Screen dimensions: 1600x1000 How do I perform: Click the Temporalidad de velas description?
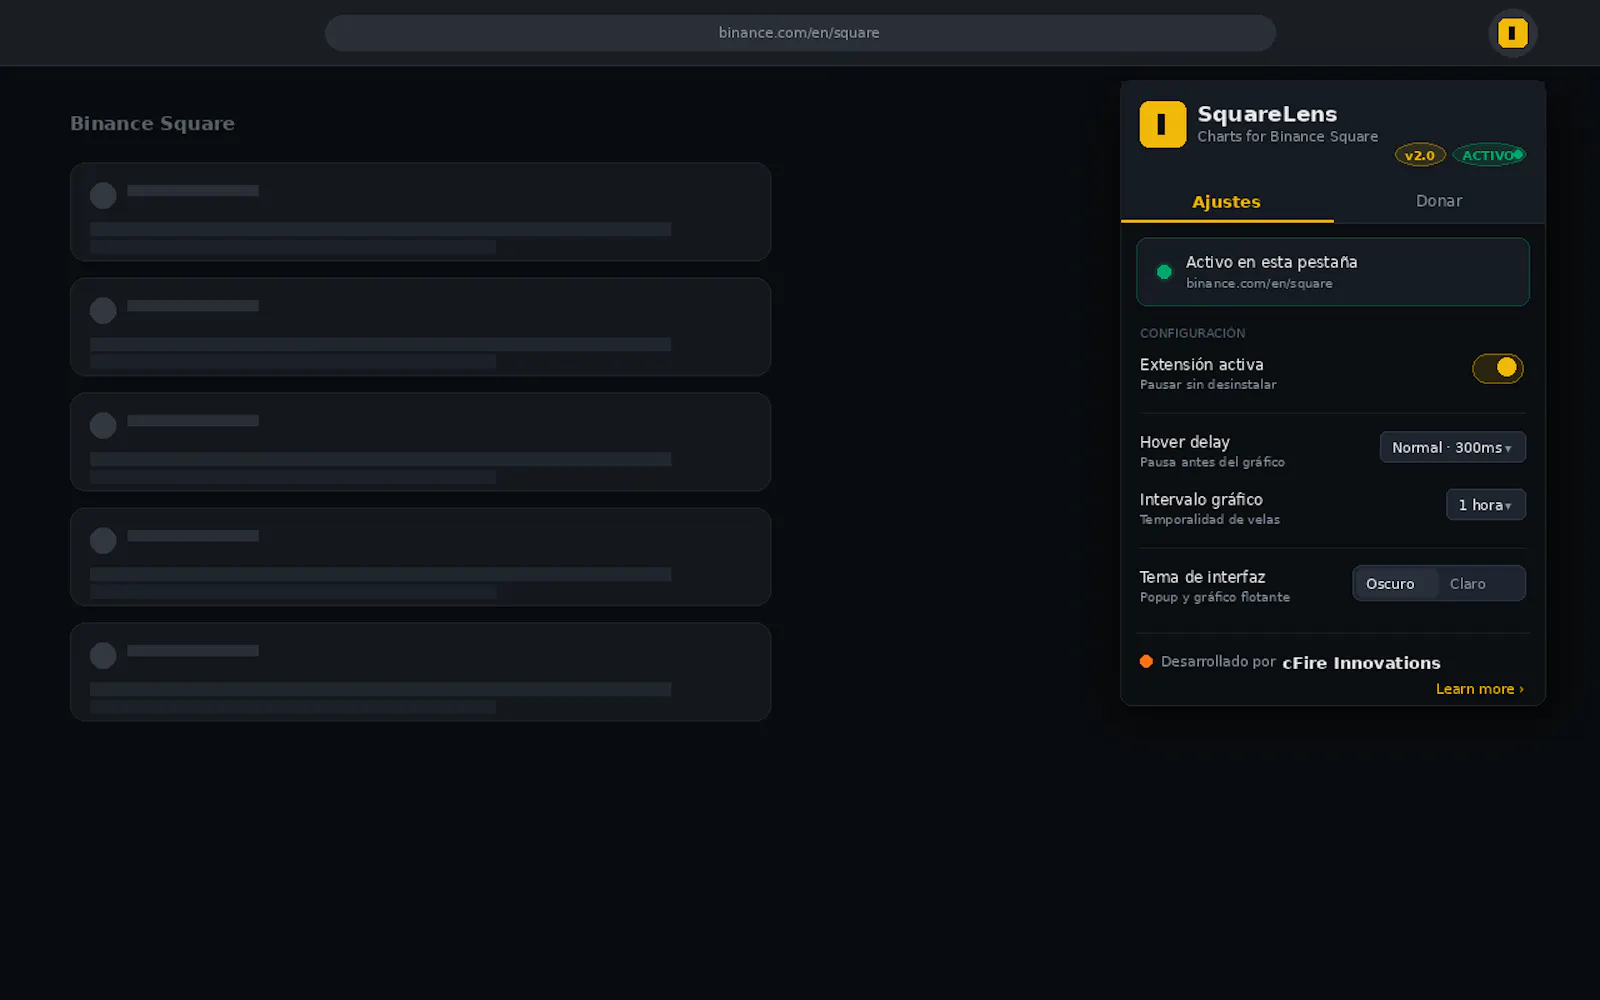point(1210,520)
